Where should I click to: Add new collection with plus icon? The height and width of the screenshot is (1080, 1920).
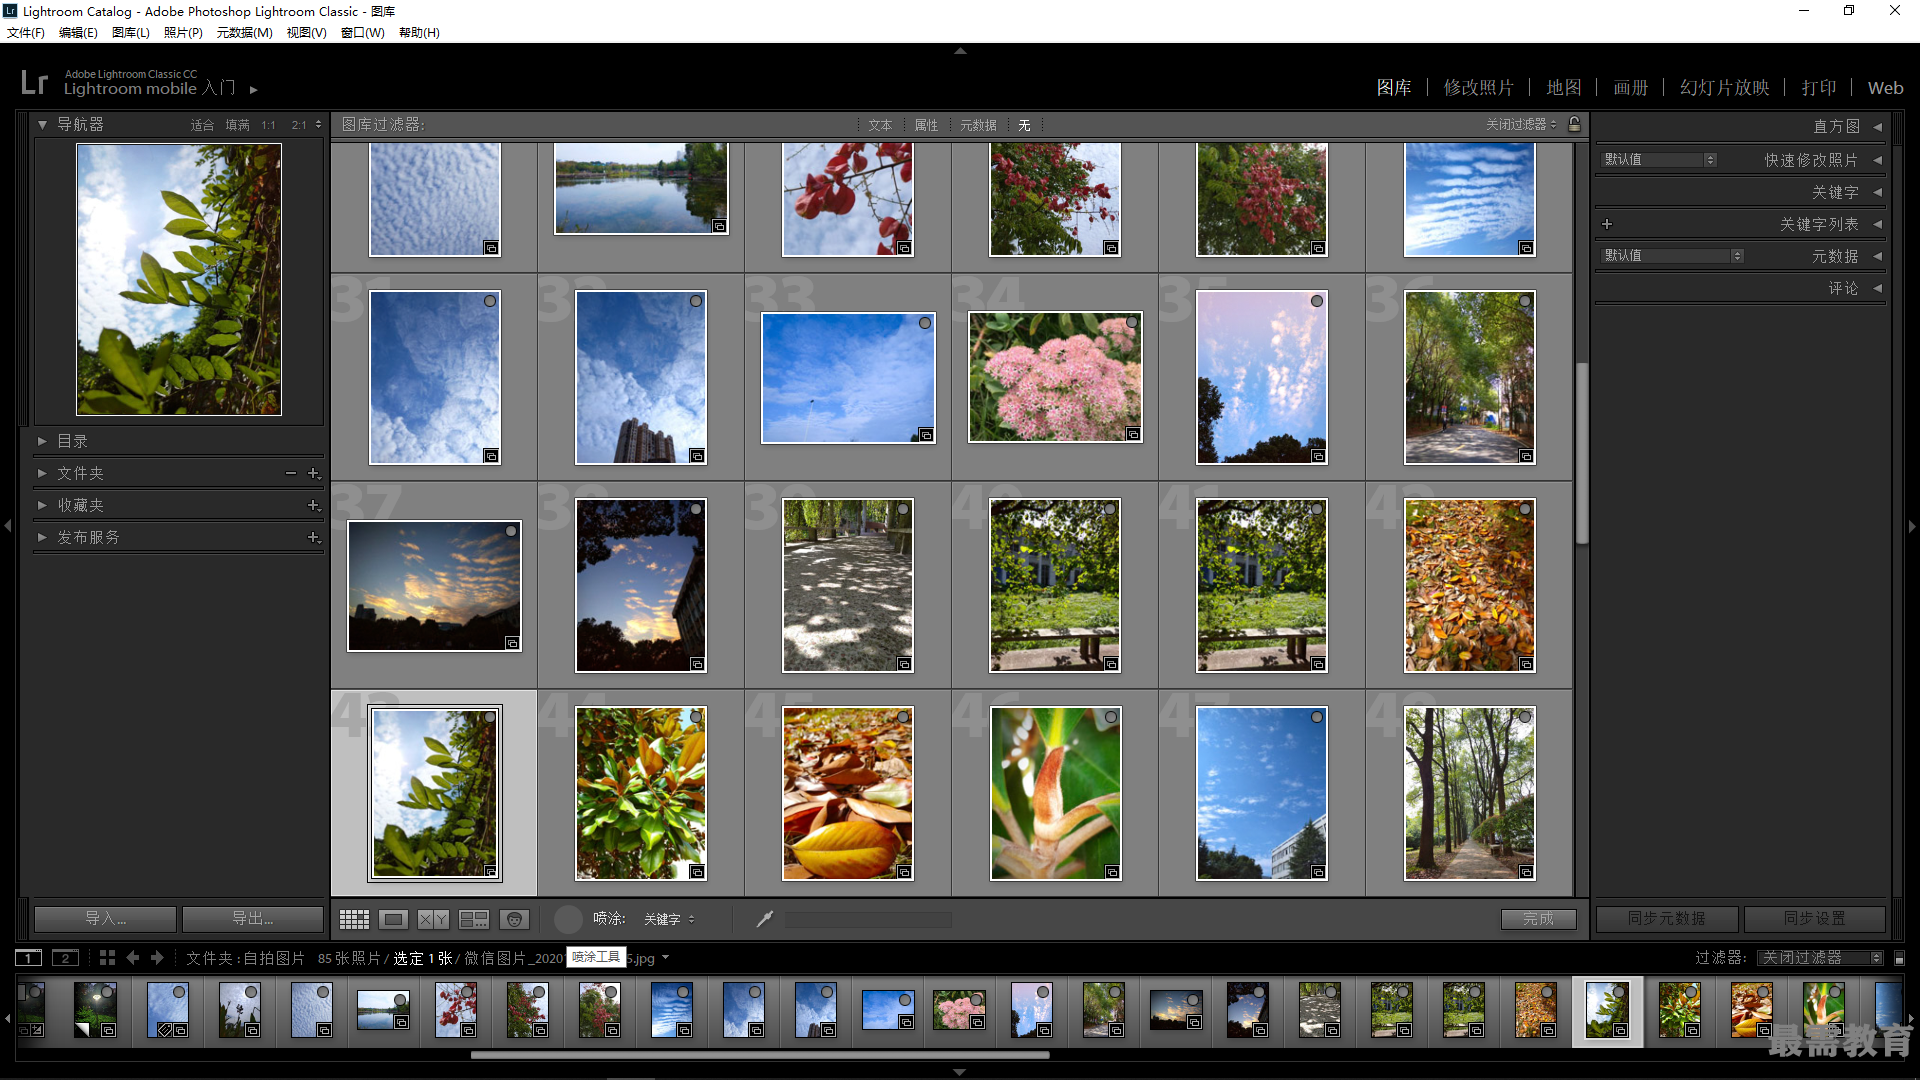tap(313, 505)
